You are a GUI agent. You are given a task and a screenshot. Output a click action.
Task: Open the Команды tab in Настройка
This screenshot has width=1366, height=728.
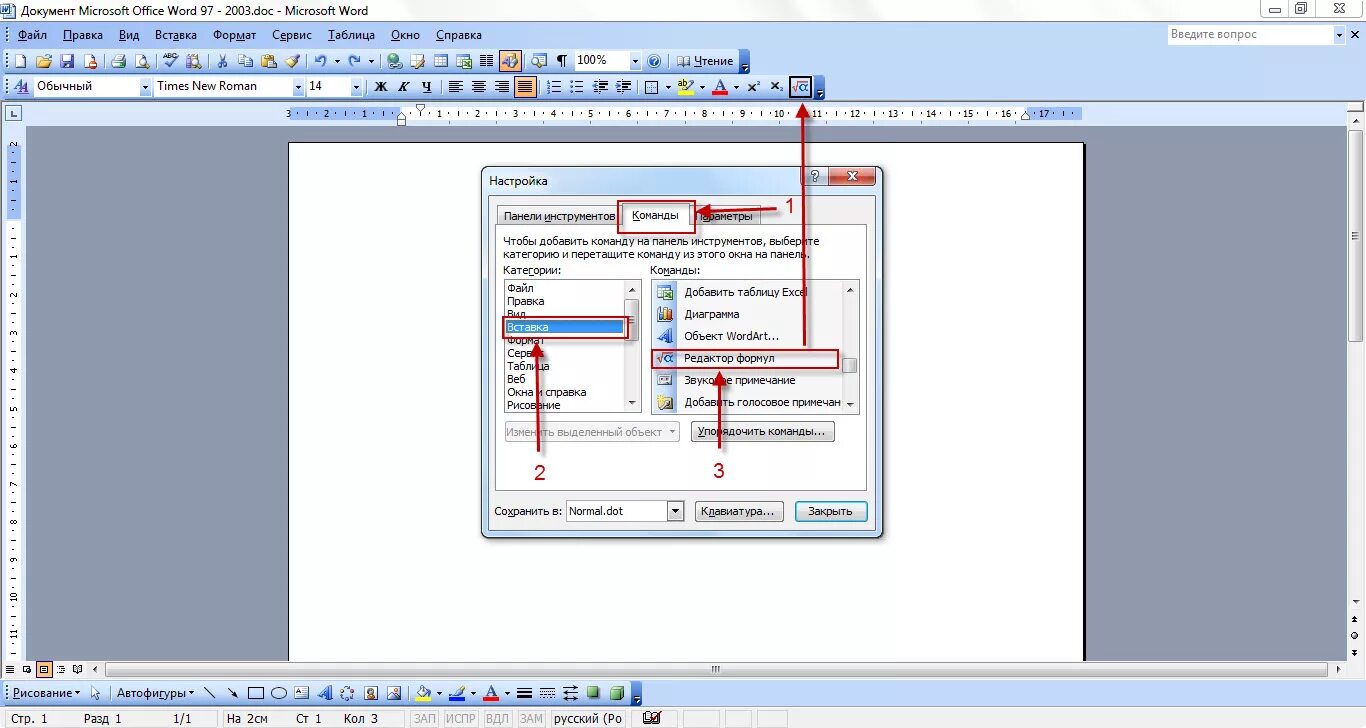[655, 215]
